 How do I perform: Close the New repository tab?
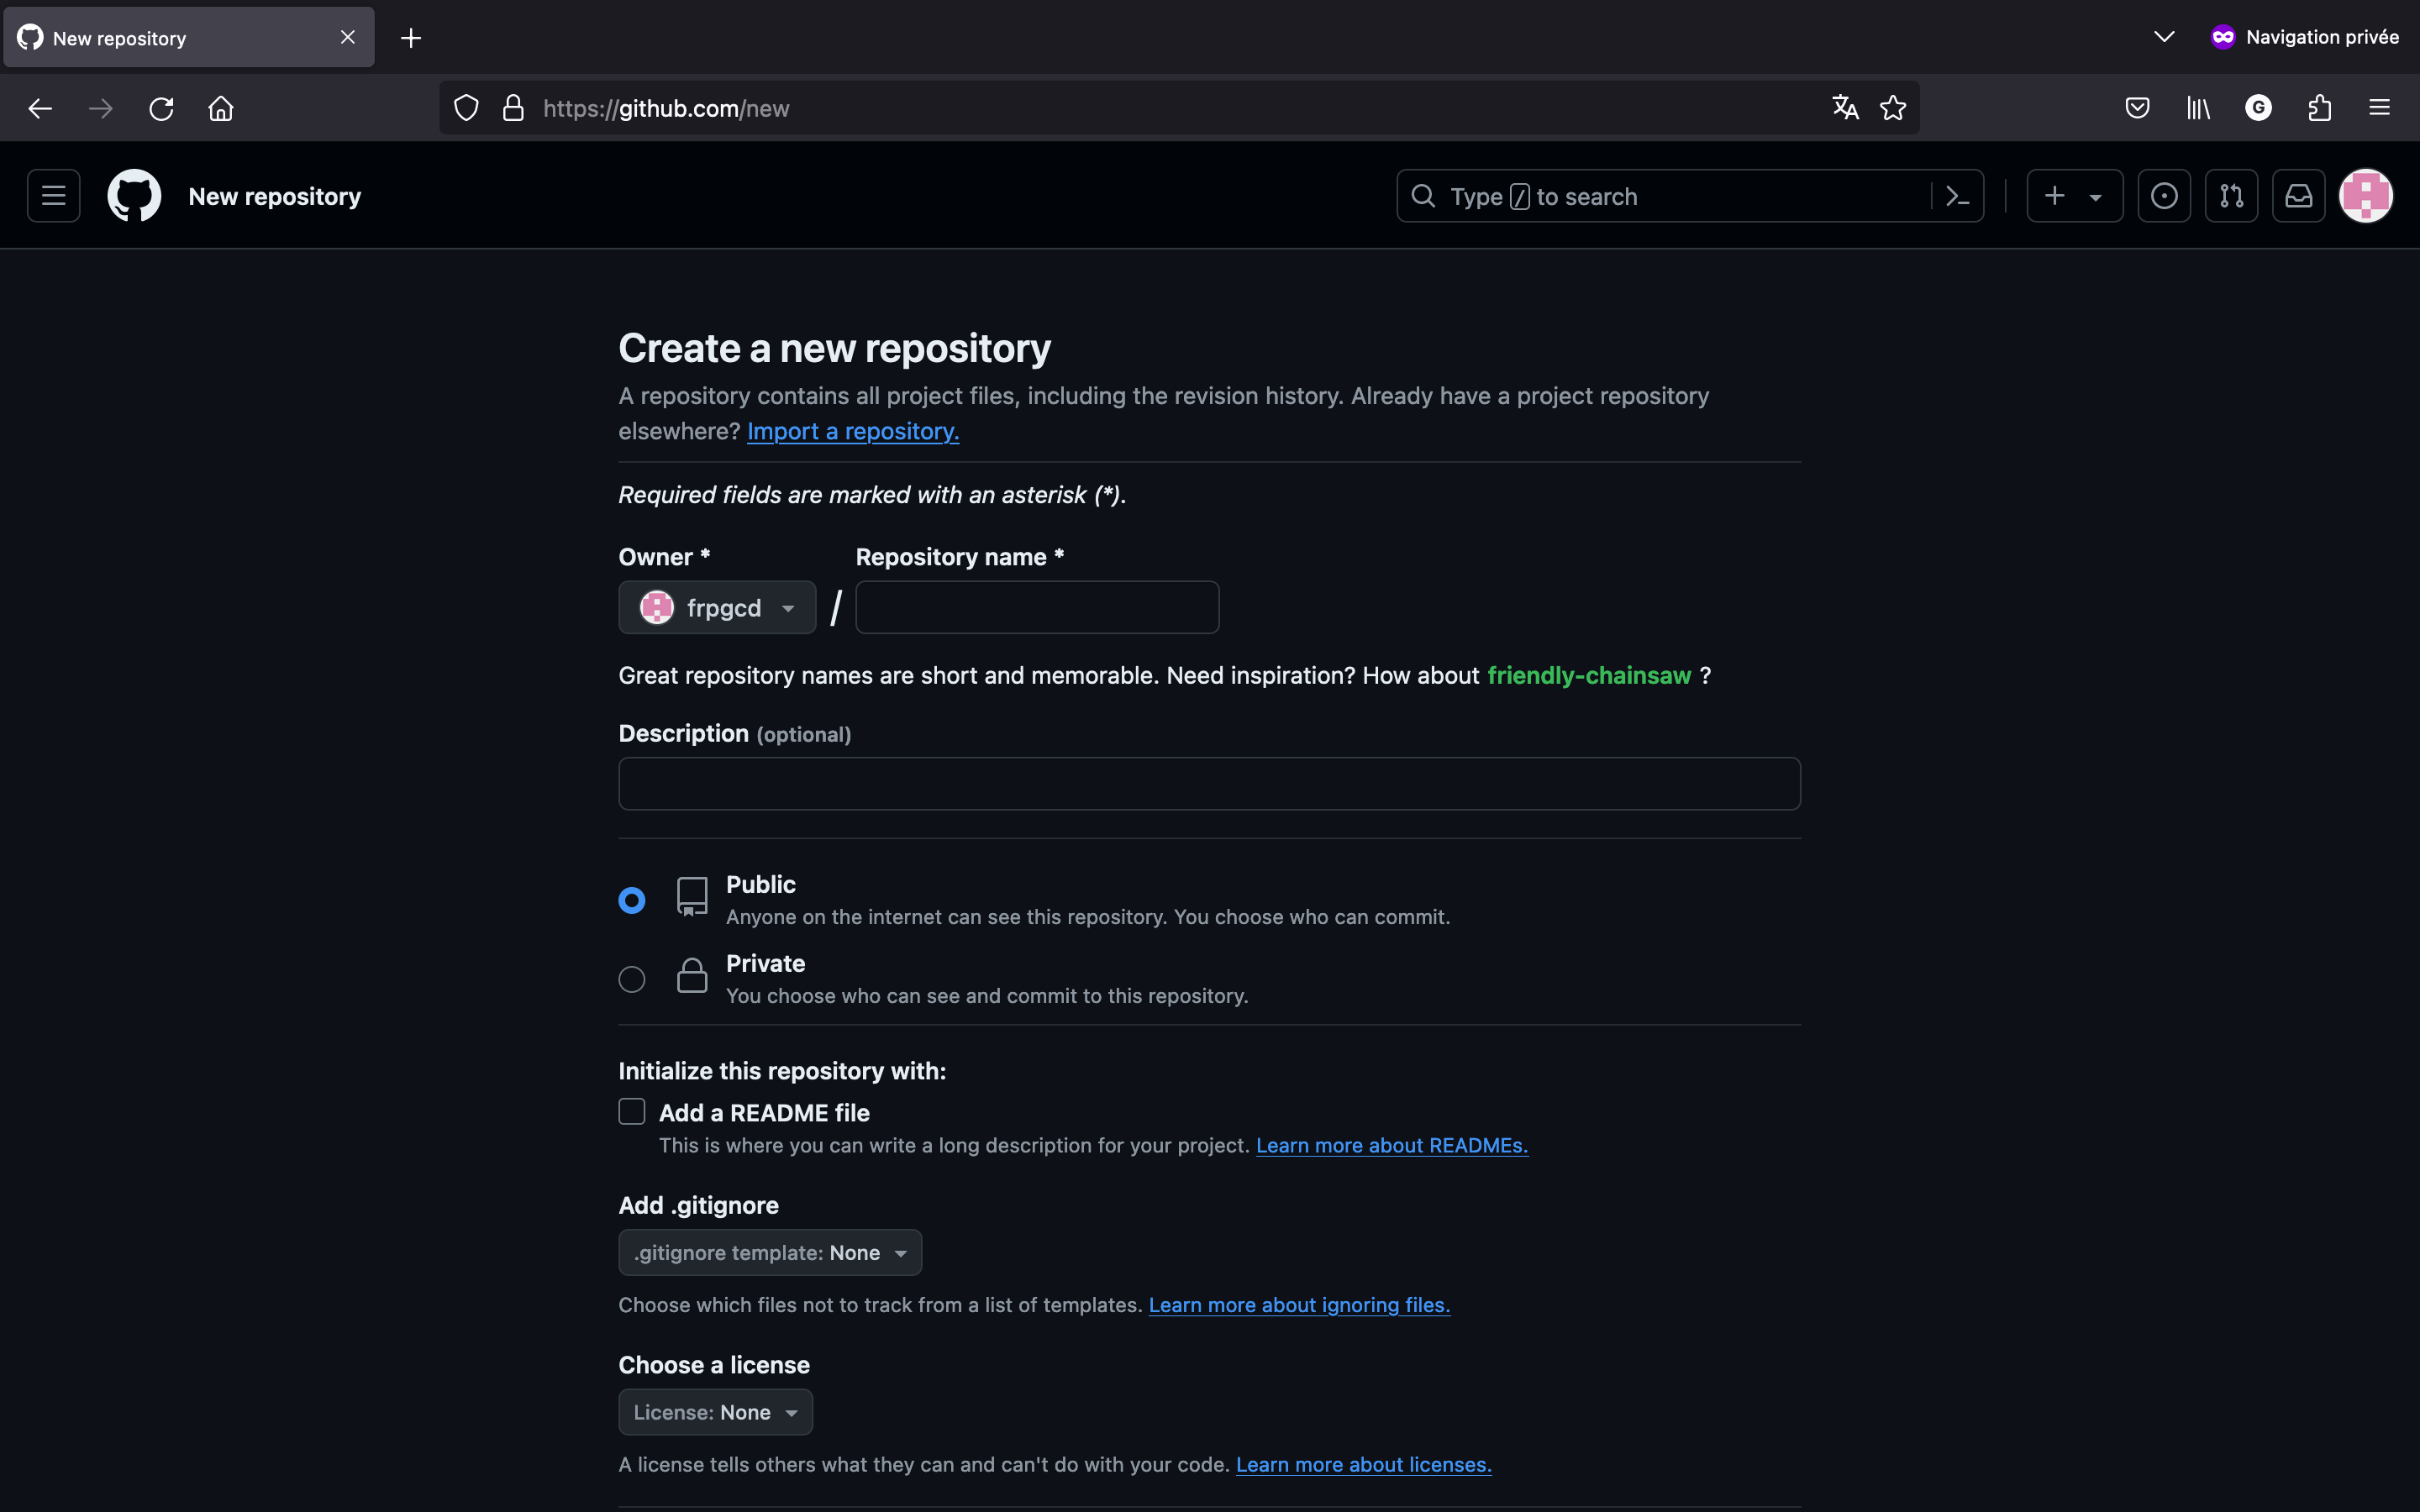[348, 37]
